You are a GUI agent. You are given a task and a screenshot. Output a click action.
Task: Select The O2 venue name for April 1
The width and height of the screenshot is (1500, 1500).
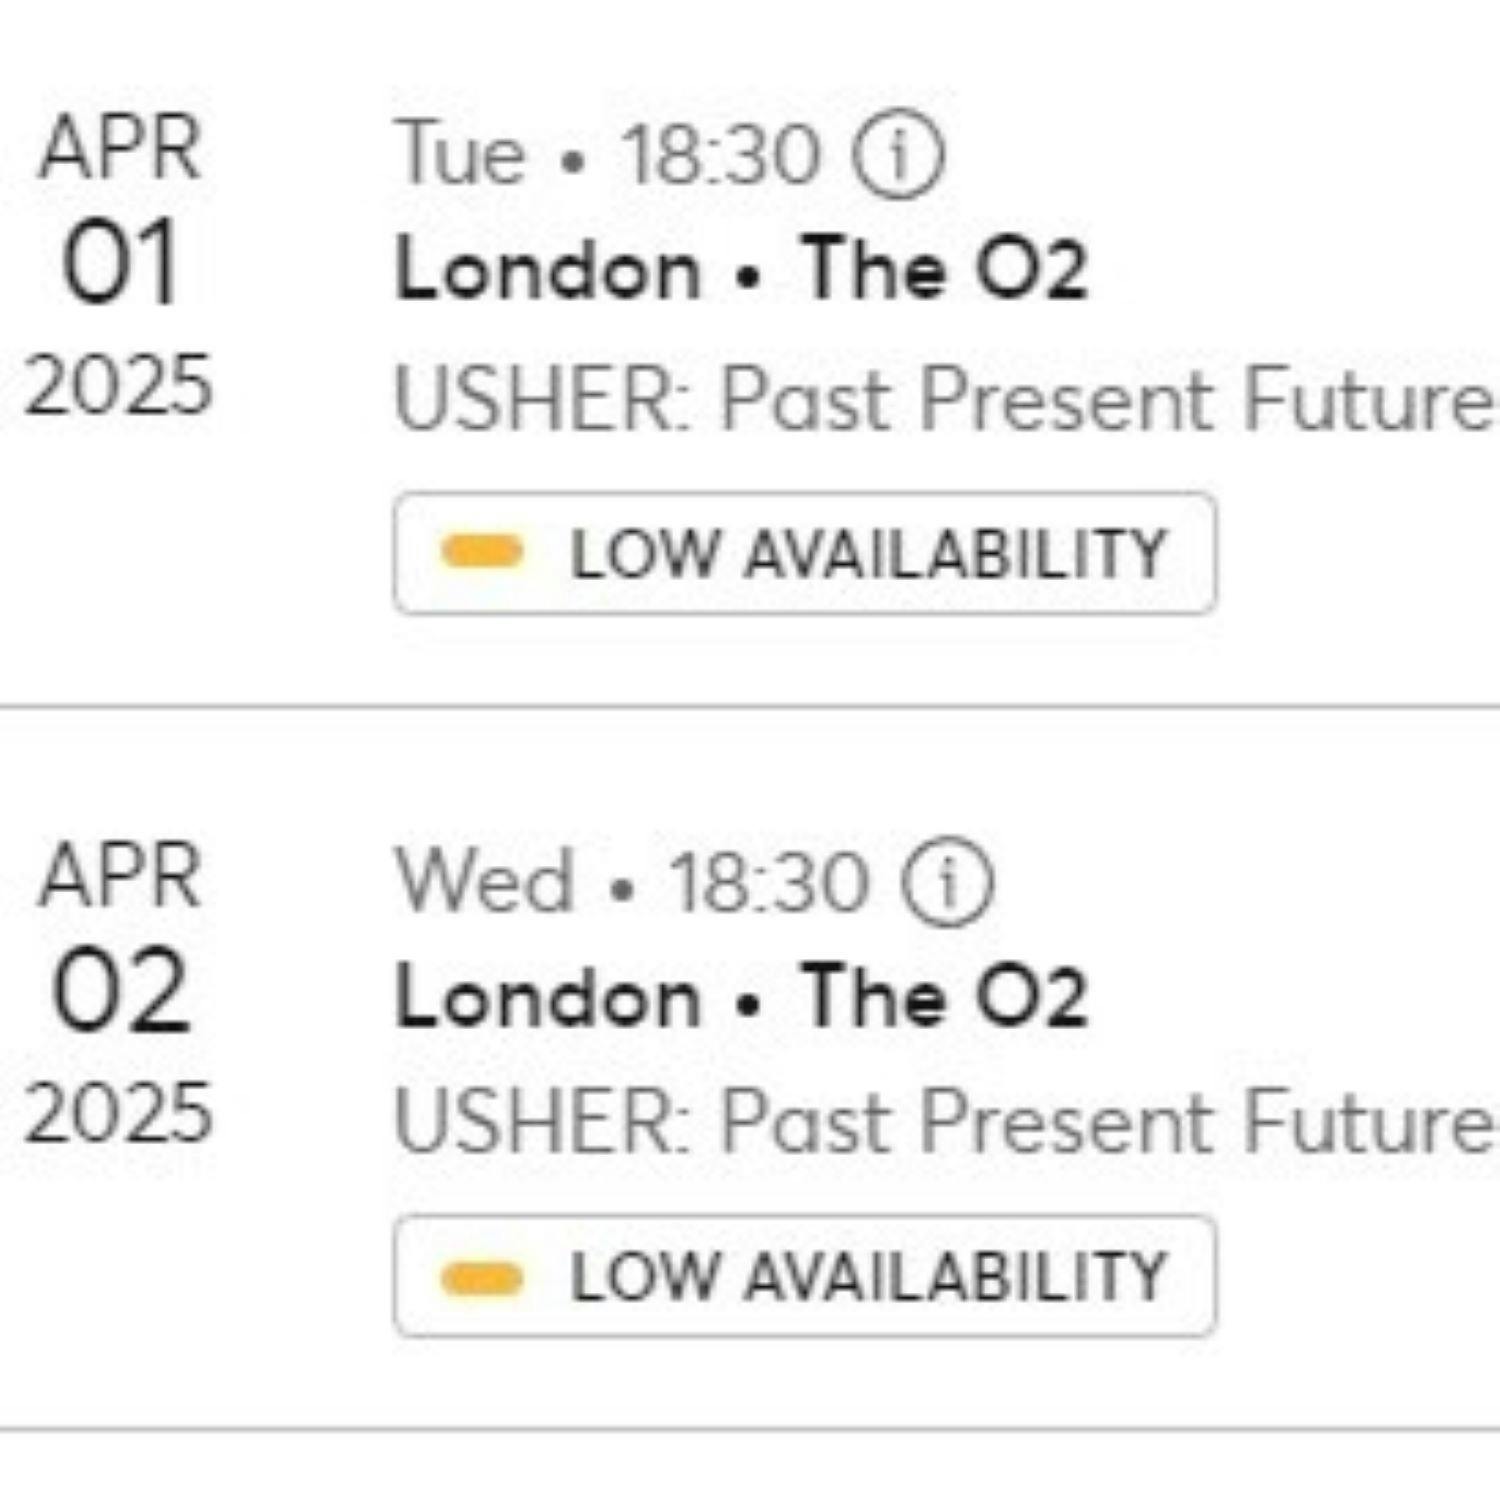click(x=945, y=269)
